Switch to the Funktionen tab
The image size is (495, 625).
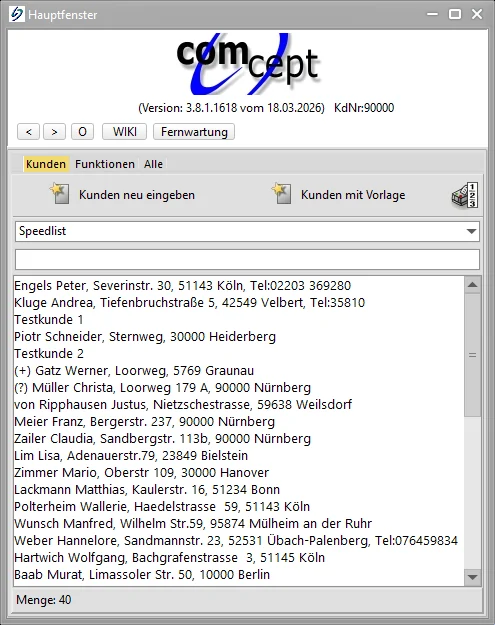click(x=105, y=164)
